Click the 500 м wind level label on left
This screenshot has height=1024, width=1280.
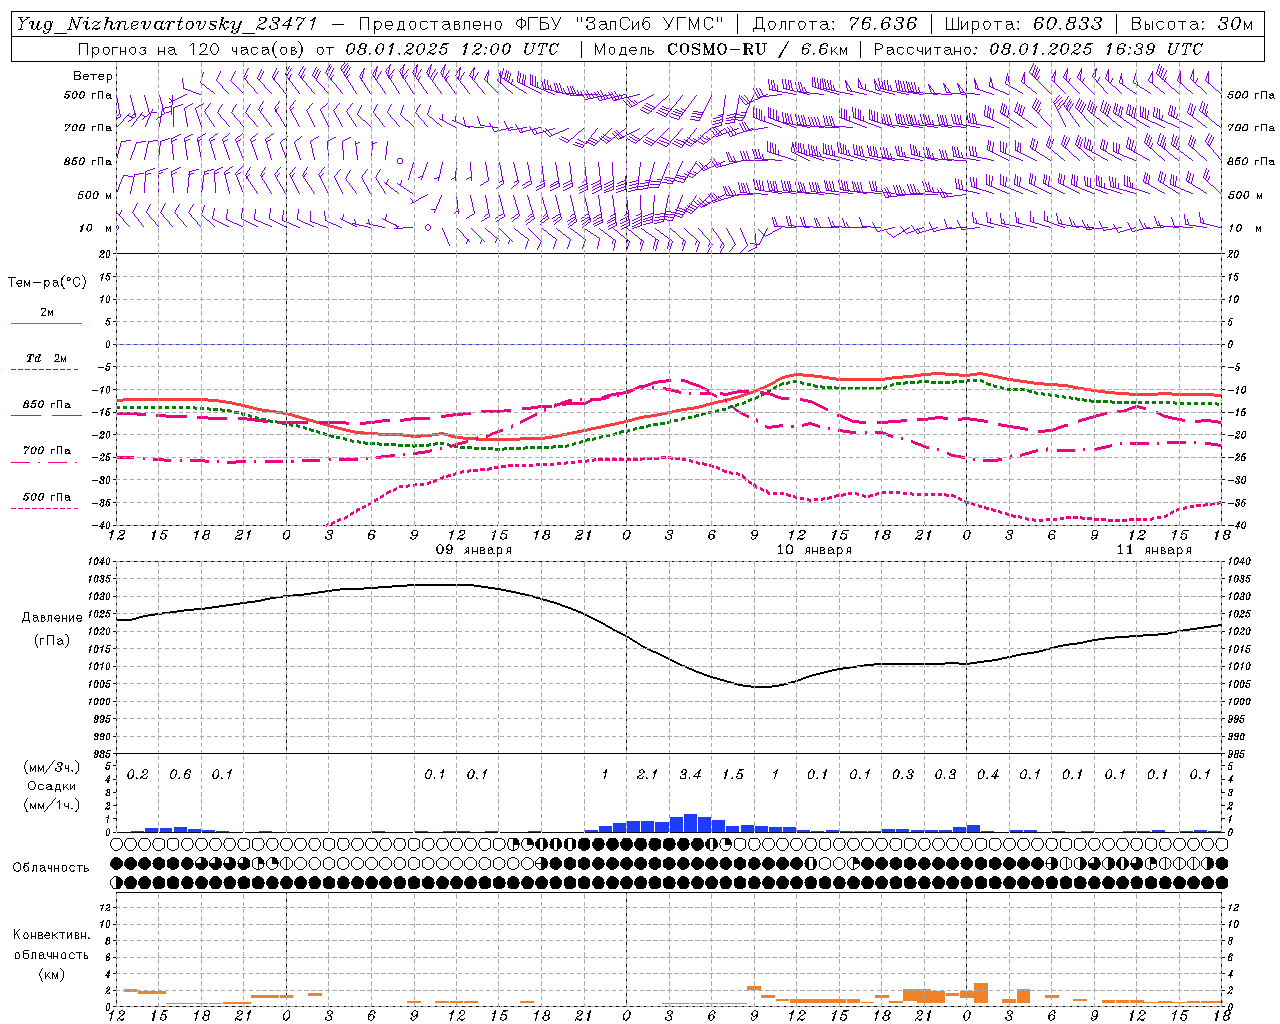95,195
